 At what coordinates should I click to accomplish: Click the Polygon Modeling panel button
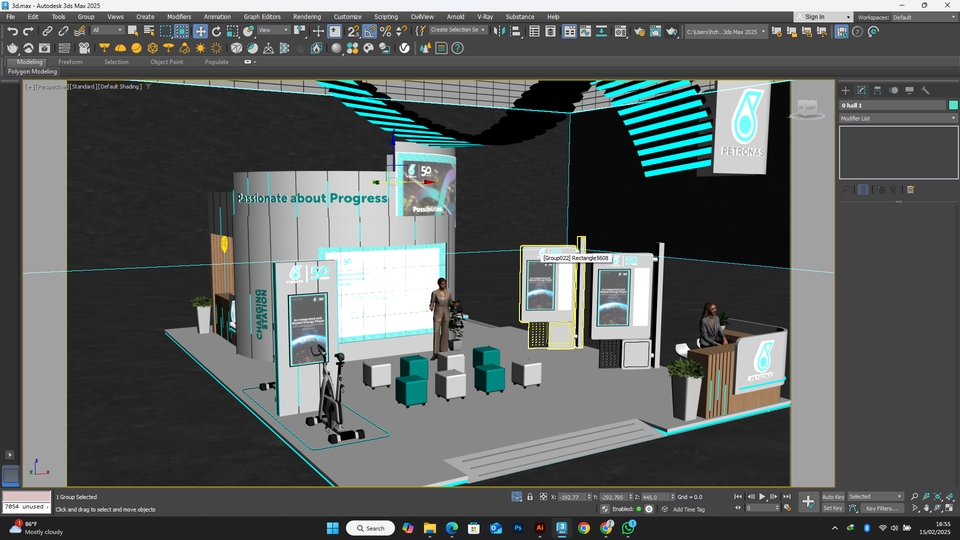32,72
